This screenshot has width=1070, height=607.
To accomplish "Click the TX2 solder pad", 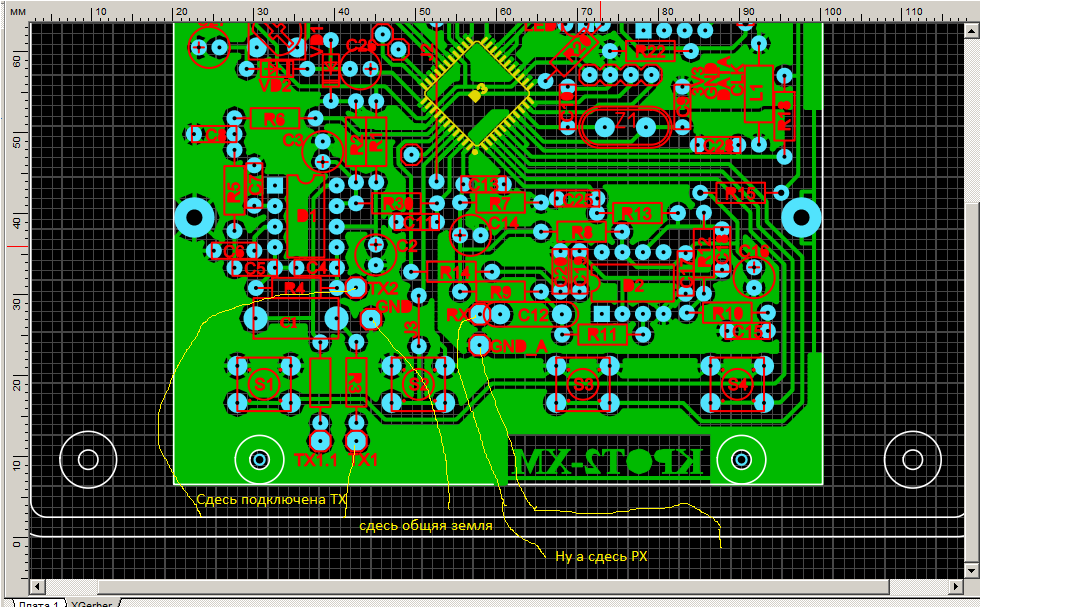I will pyautogui.click(x=356, y=286).
